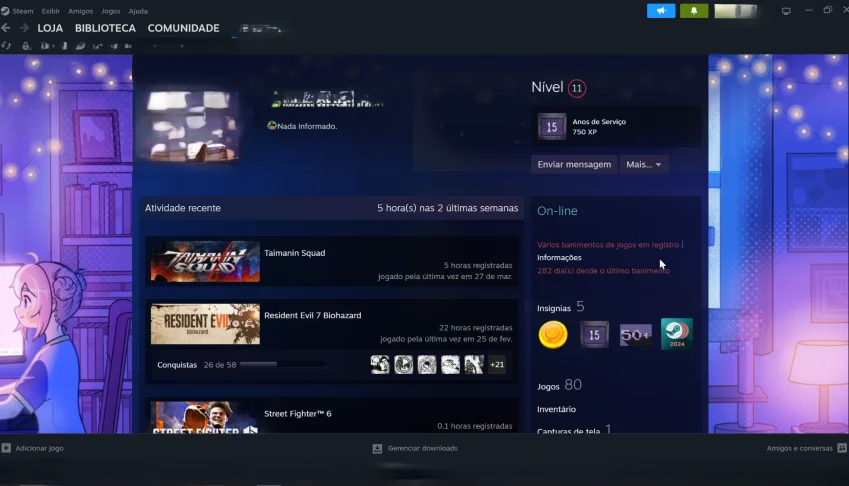Click the level 11 badge circle
849x486 pixels.
(x=577, y=88)
